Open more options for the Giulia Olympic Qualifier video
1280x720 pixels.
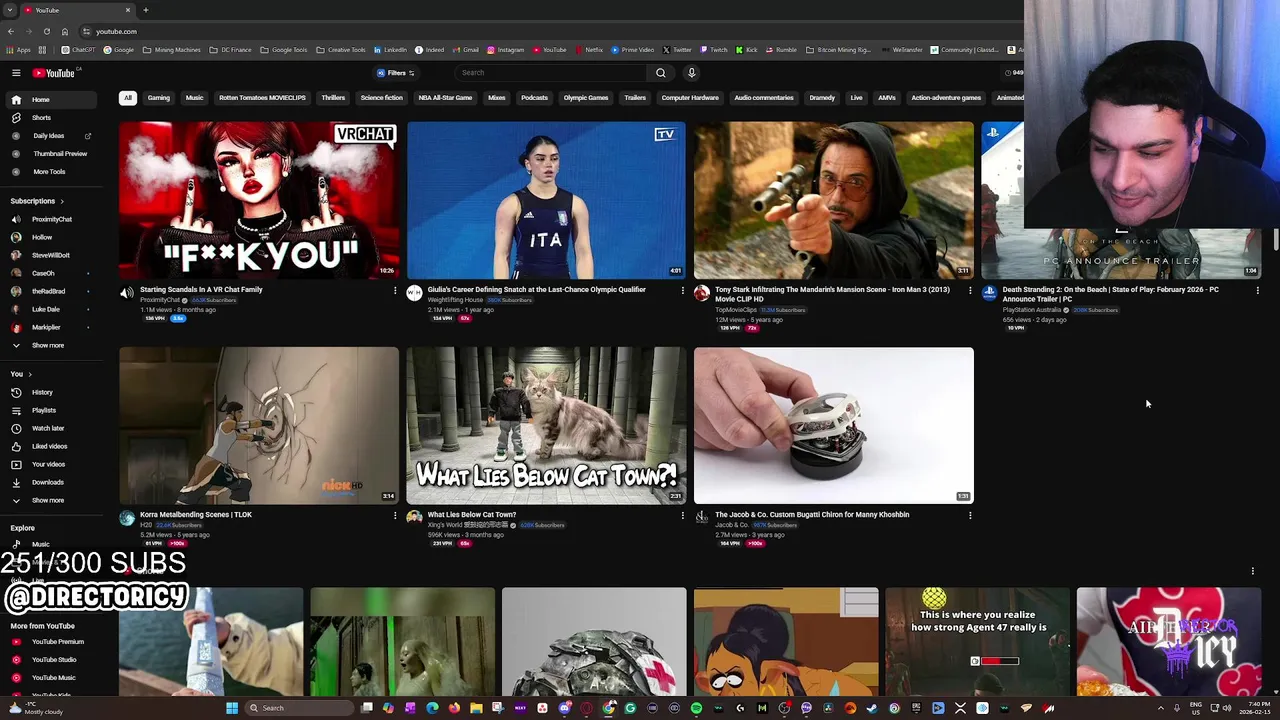[x=683, y=291]
